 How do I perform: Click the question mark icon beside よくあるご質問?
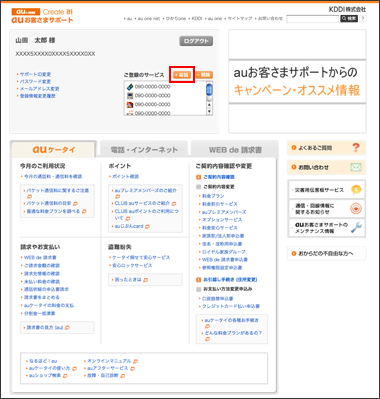(356, 148)
